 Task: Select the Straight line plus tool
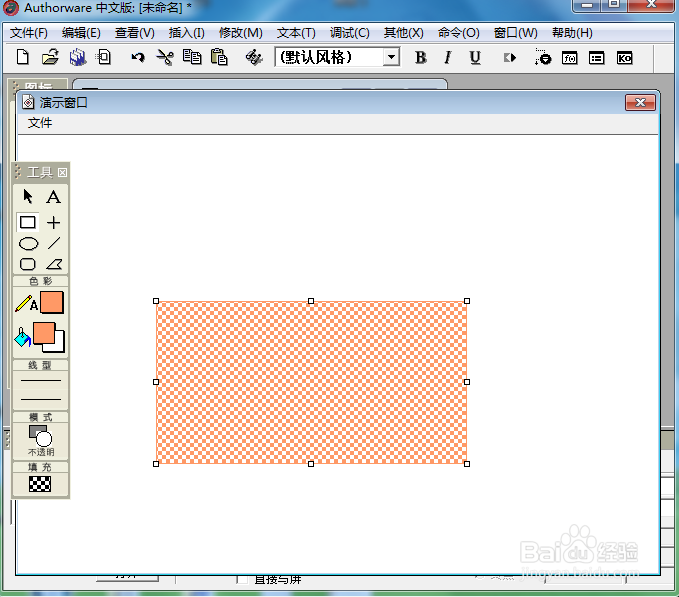tap(54, 223)
